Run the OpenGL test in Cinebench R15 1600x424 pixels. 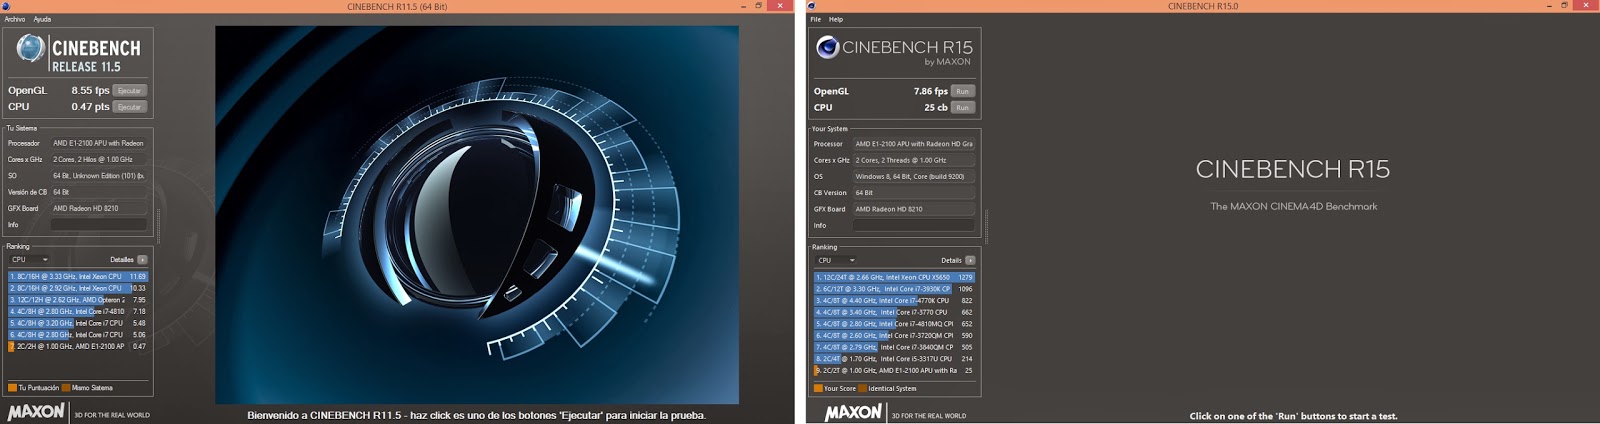(962, 91)
